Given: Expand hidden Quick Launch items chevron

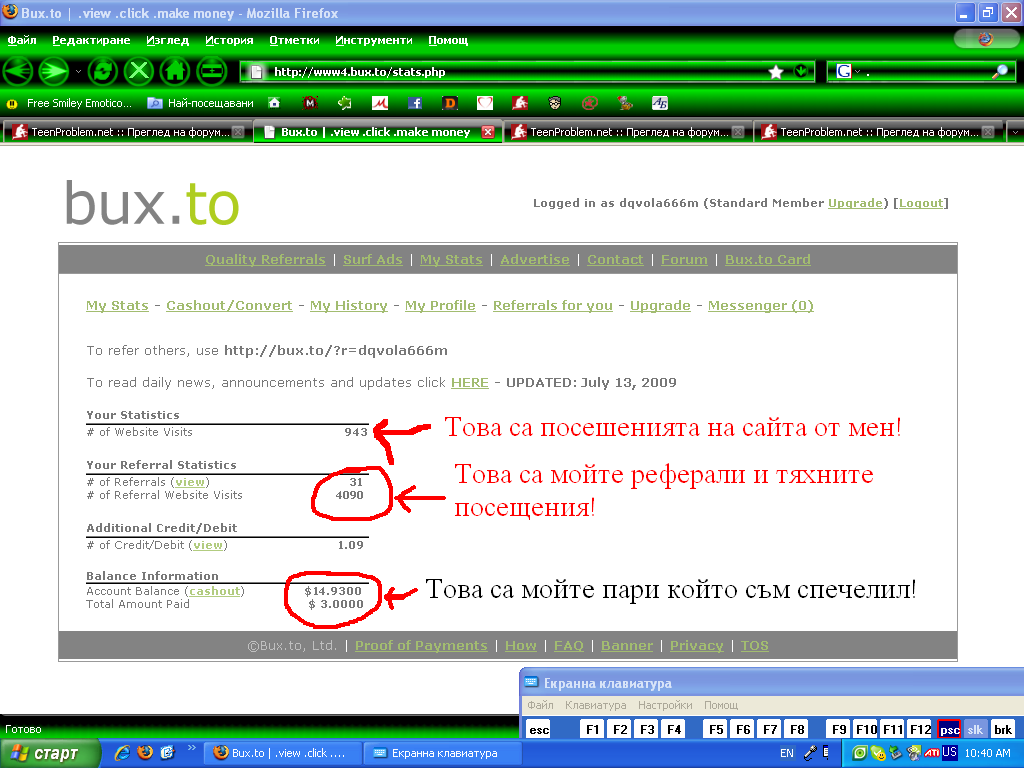Looking at the screenshot, I should [x=191, y=748].
